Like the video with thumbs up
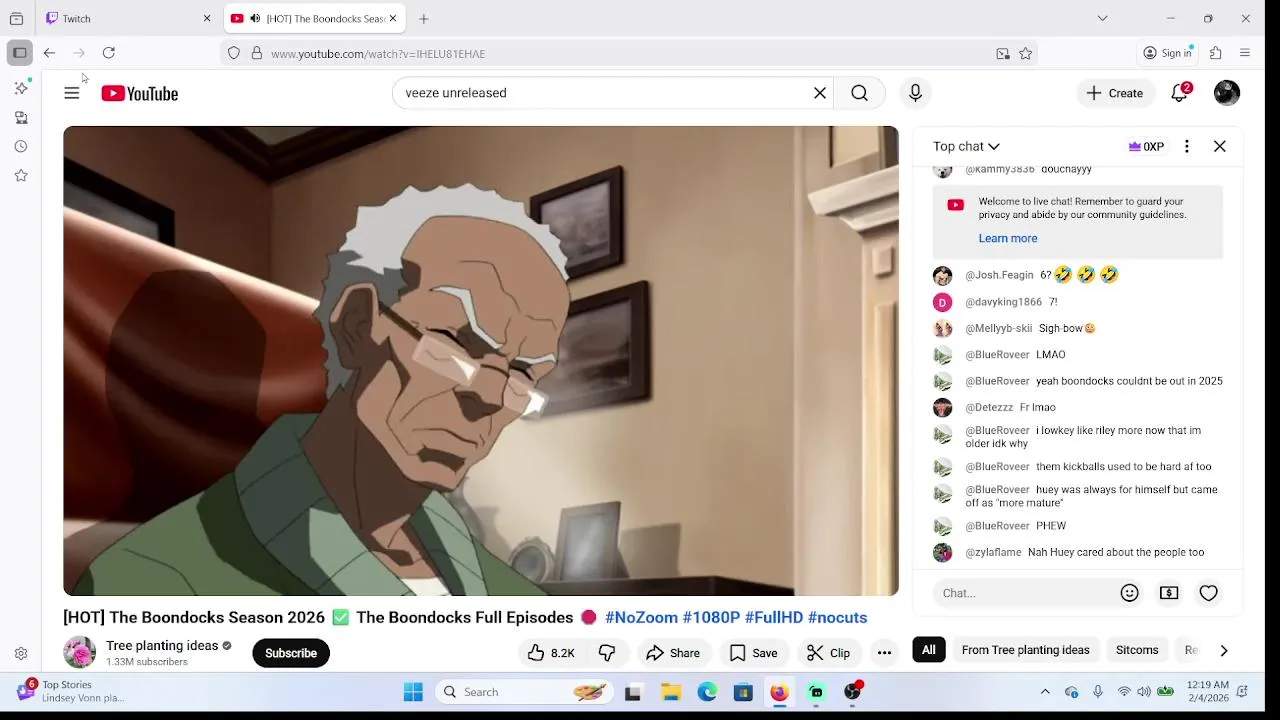Image resolution: width=1280 pixels, height=720 pixels. click(550, 653)
